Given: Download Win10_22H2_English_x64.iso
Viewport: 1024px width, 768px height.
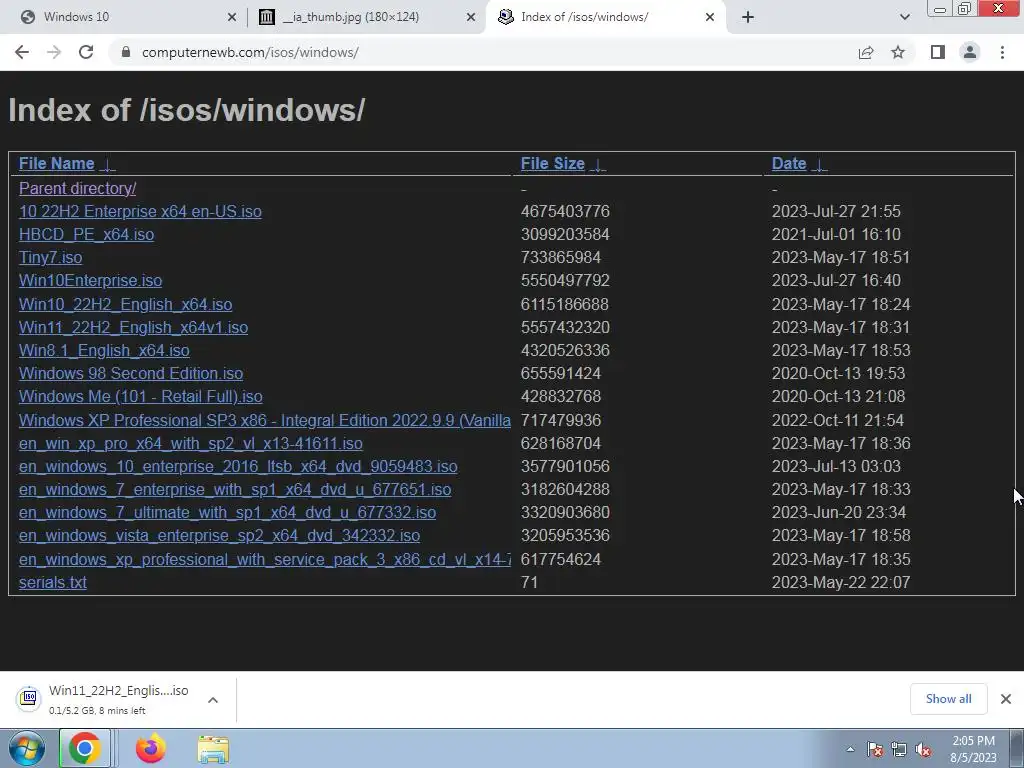Looking at the screenshot, I should [125, 304].
